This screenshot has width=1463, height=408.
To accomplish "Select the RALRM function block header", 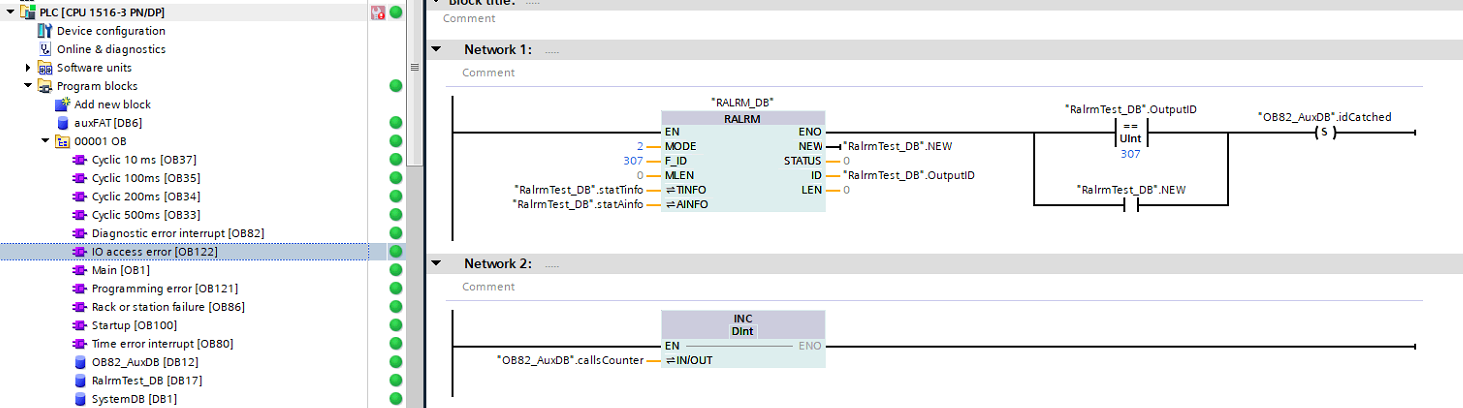I will (x=743, y=118).
